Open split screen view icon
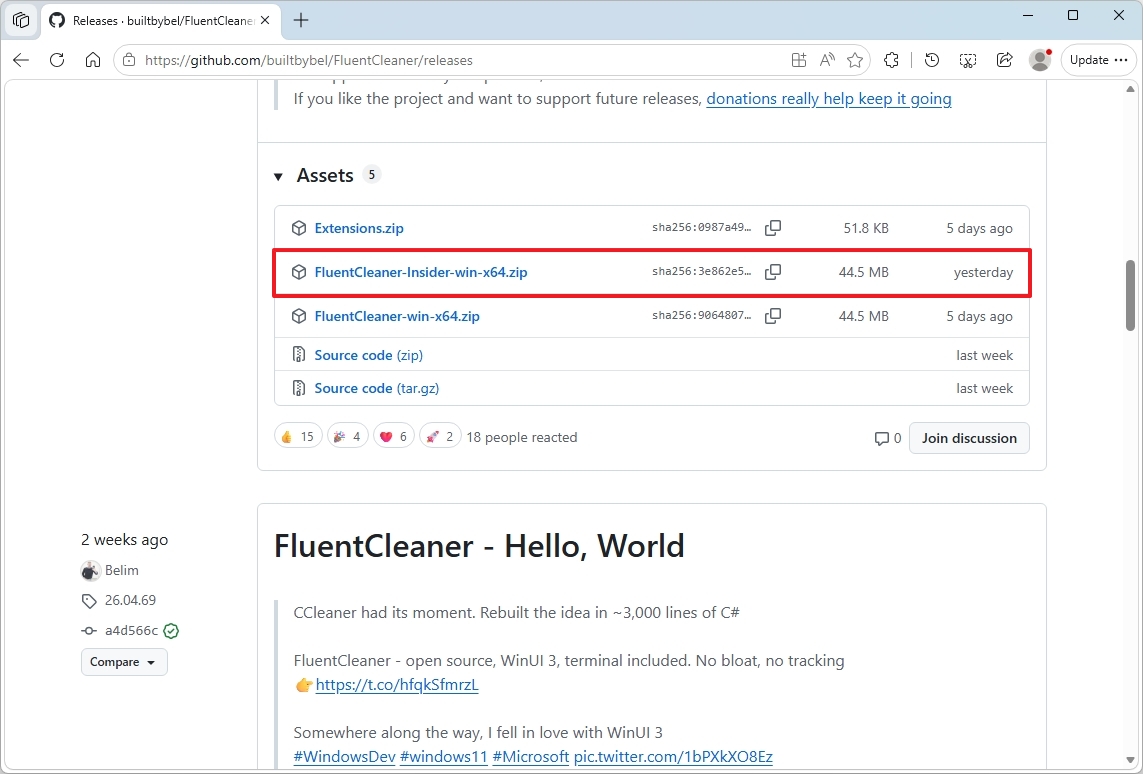This screenshot has width=1143, height=774. 799,60
